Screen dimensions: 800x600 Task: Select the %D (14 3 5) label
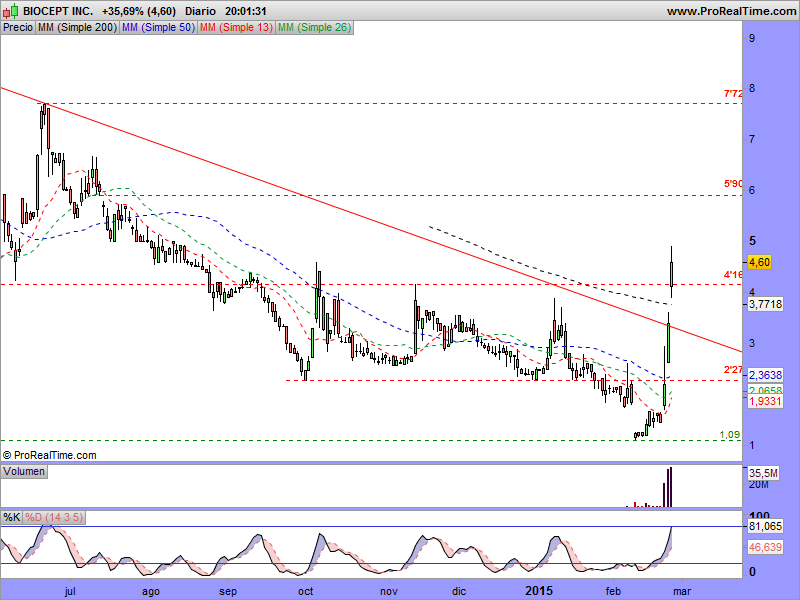tap(54, 517)
